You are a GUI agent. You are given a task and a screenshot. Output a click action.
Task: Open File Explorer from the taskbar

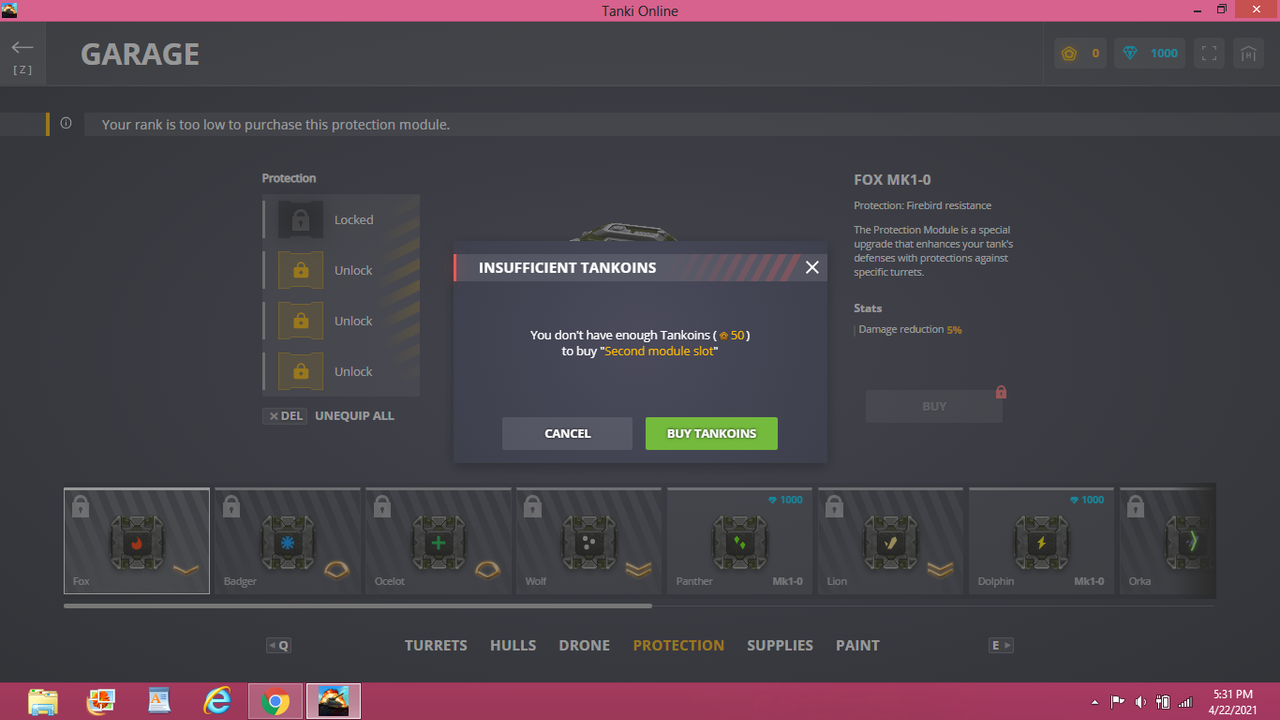pyautogui.click(x=43, y=702)
